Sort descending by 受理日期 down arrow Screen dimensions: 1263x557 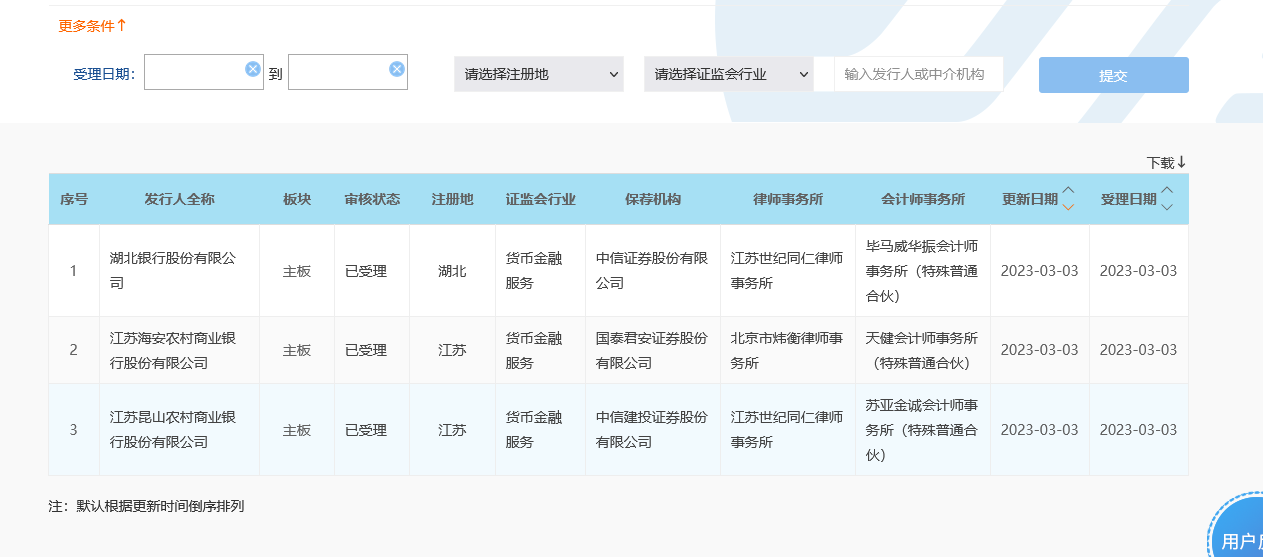tap(1167, 207)
